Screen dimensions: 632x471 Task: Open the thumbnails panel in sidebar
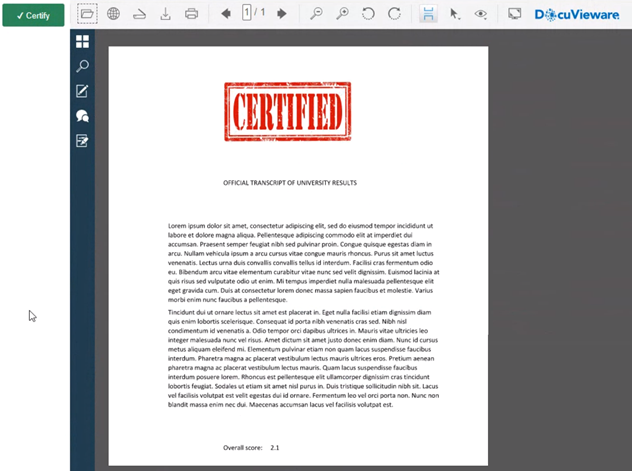click(x=82, y=41)
